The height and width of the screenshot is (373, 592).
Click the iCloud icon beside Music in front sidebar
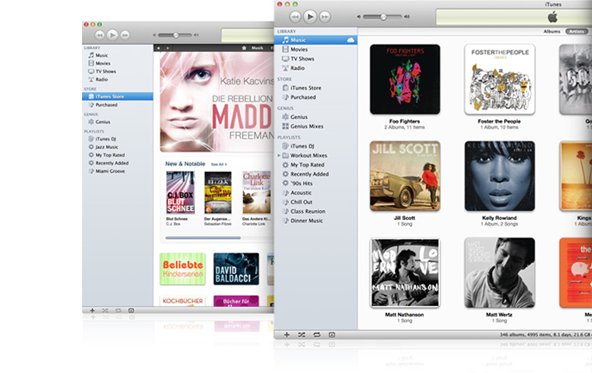point(350,40)
